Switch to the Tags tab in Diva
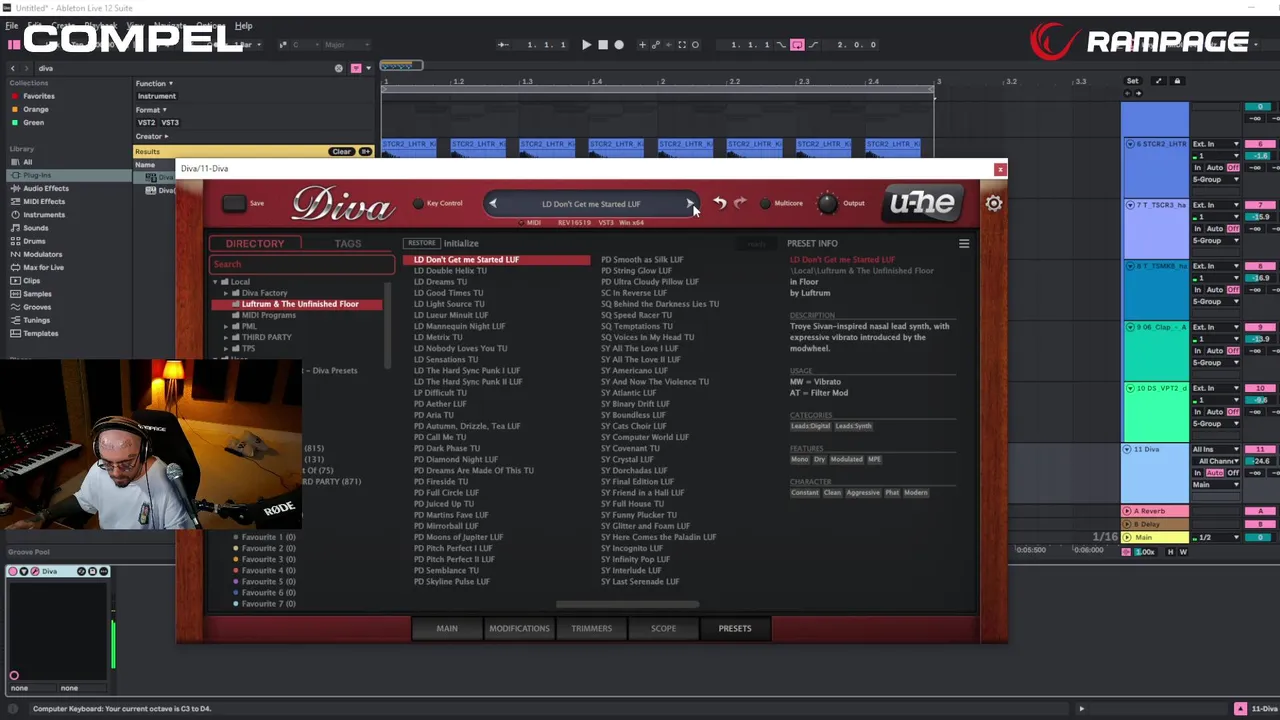Viewport: 1280px width, 720px height. click(348, 243)
